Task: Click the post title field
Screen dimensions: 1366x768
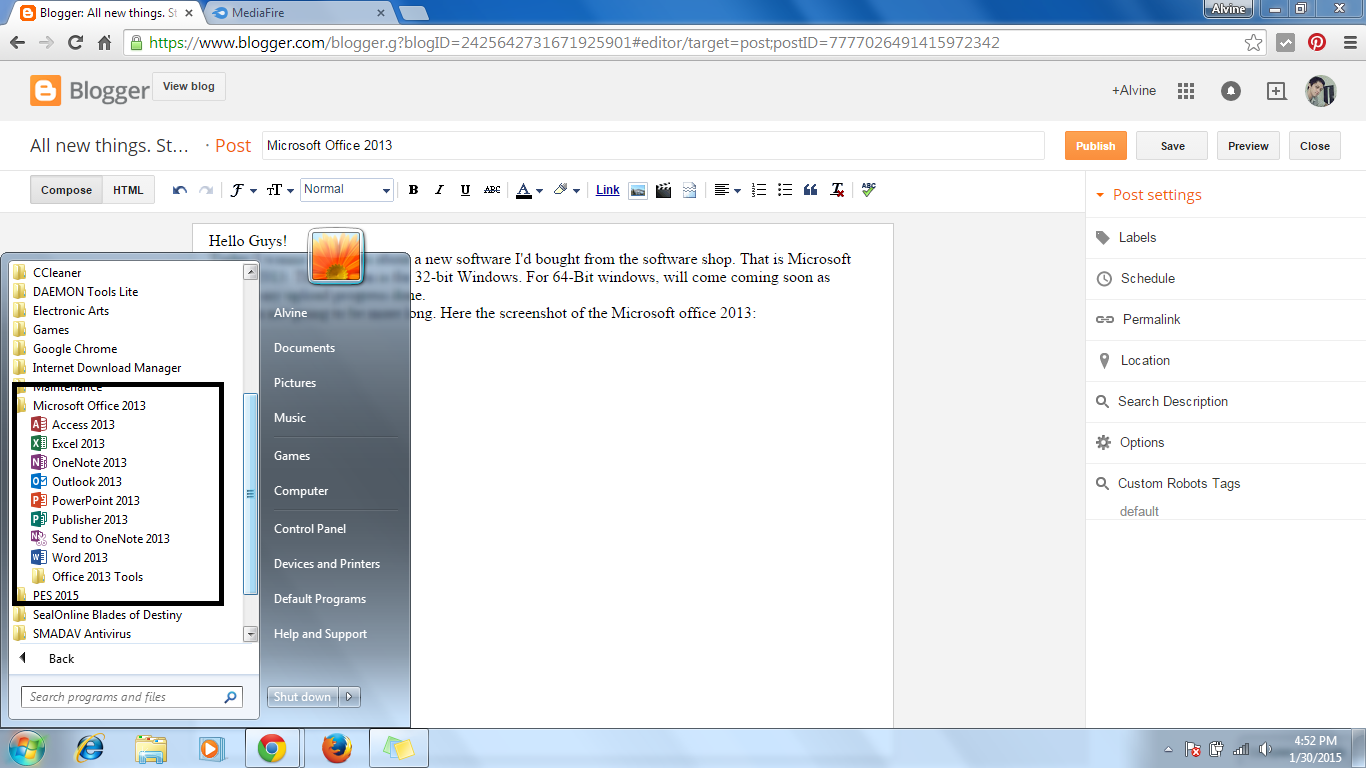Action: coord(653,146)
